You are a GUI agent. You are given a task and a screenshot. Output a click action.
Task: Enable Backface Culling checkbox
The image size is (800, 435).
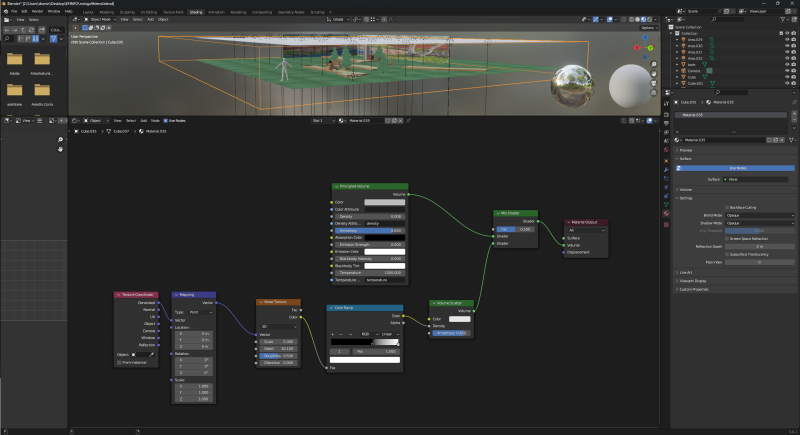pyautogui.click(x=727, y=208)
